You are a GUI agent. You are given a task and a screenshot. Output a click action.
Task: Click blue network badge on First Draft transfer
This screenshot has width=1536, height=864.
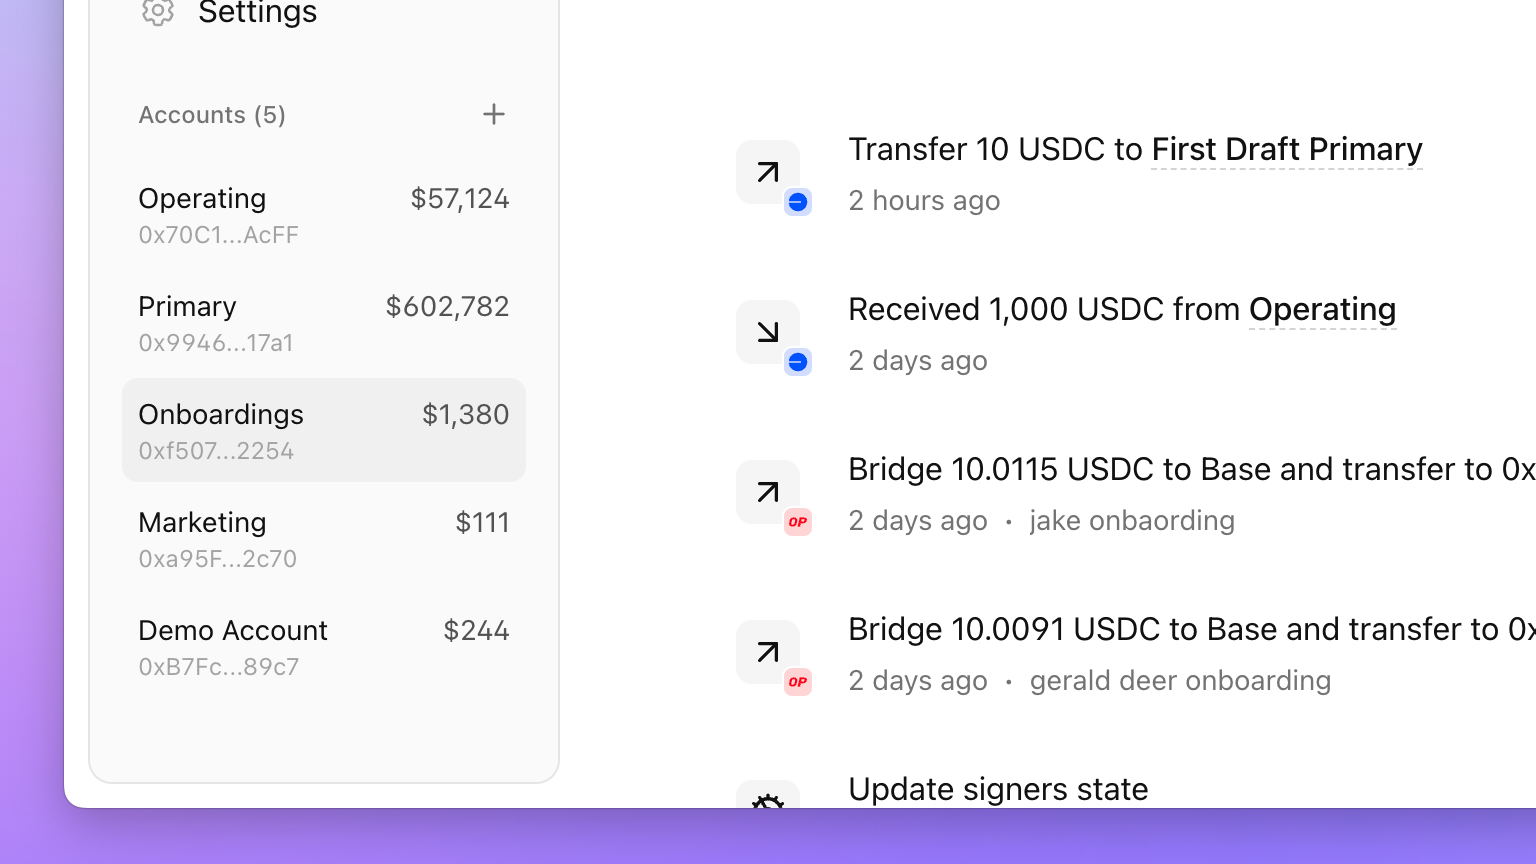coord(798,202)
